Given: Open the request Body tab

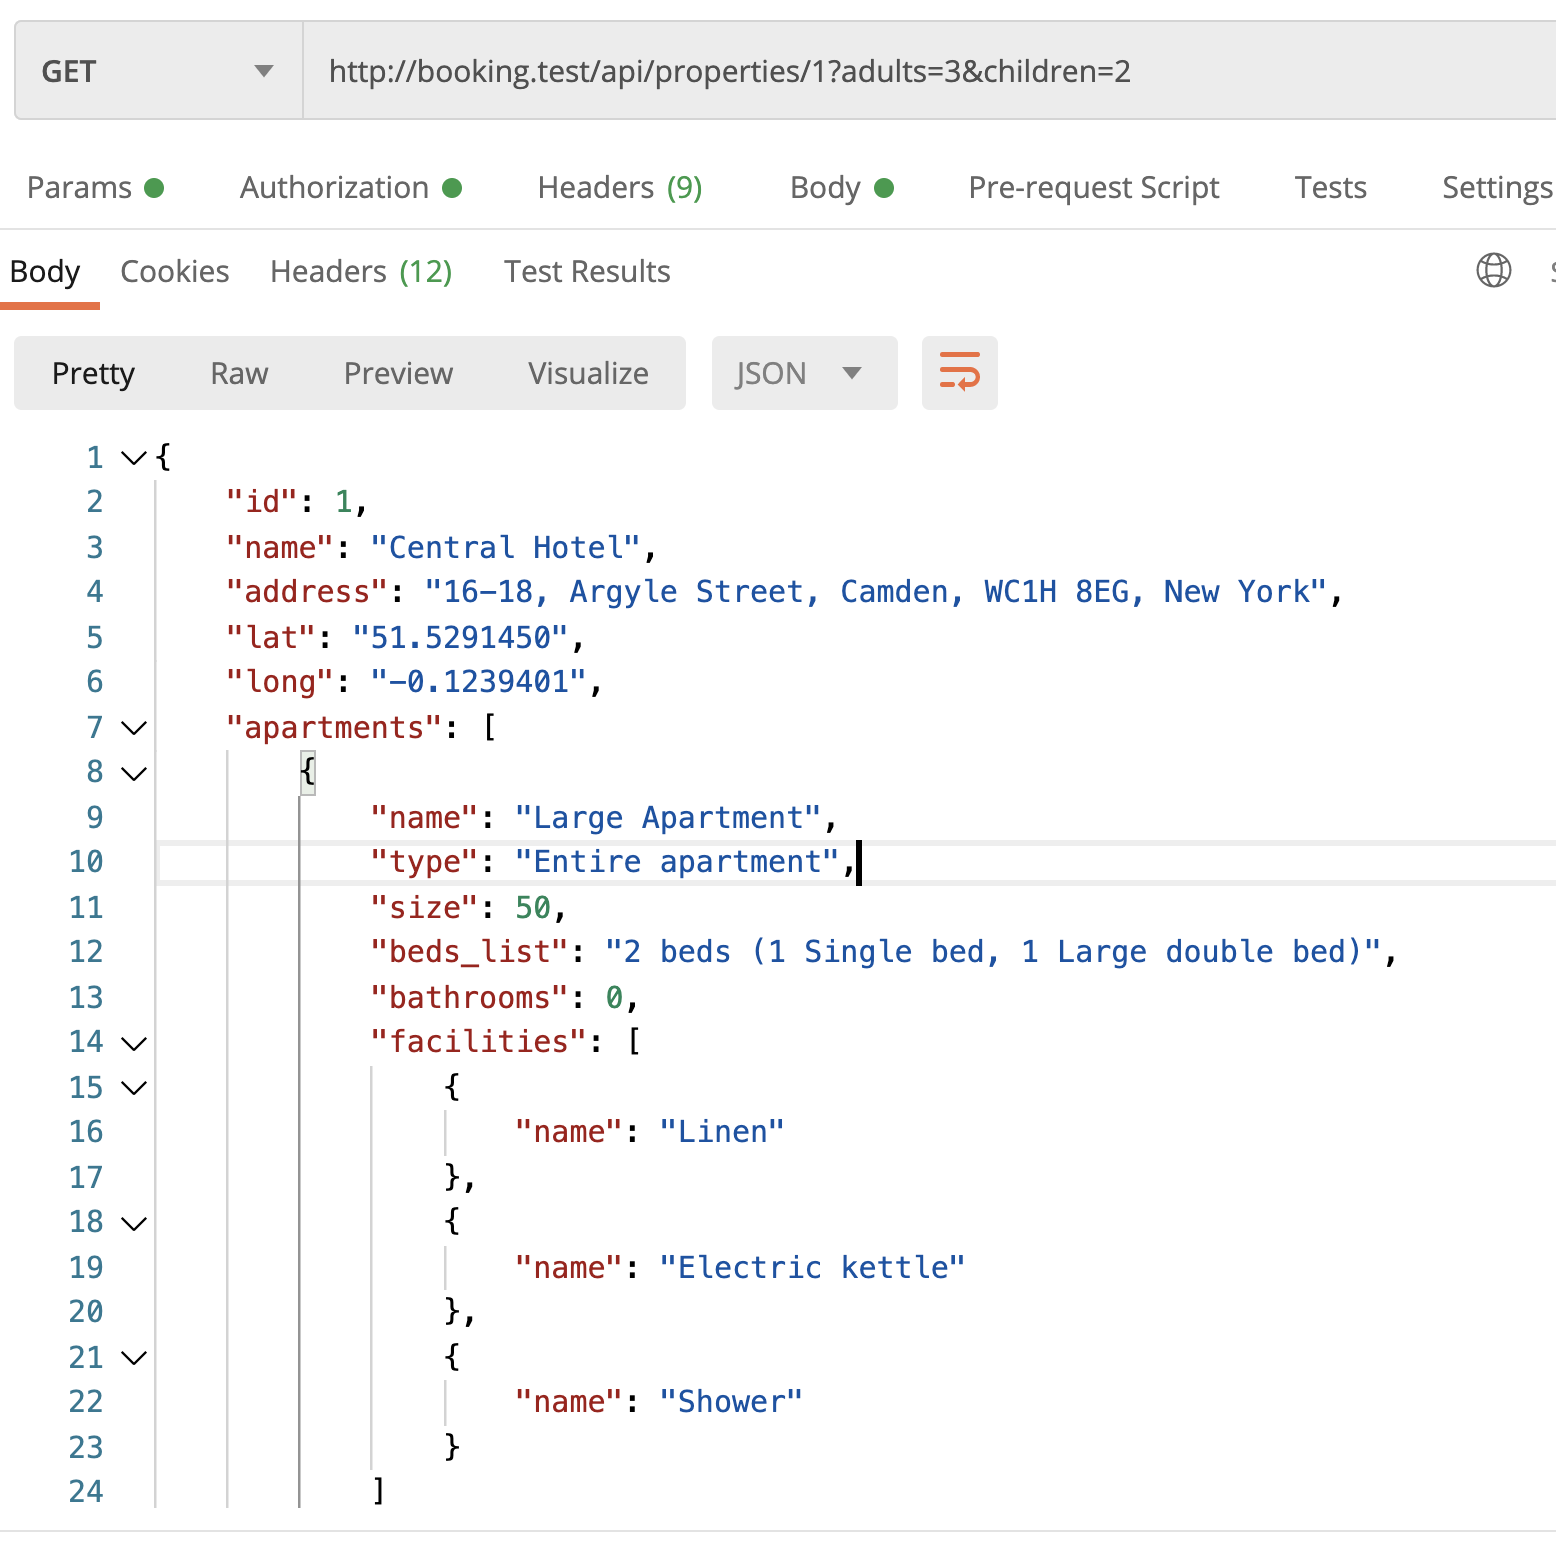Looking at the screenshot, I should [x=841, y=188].
